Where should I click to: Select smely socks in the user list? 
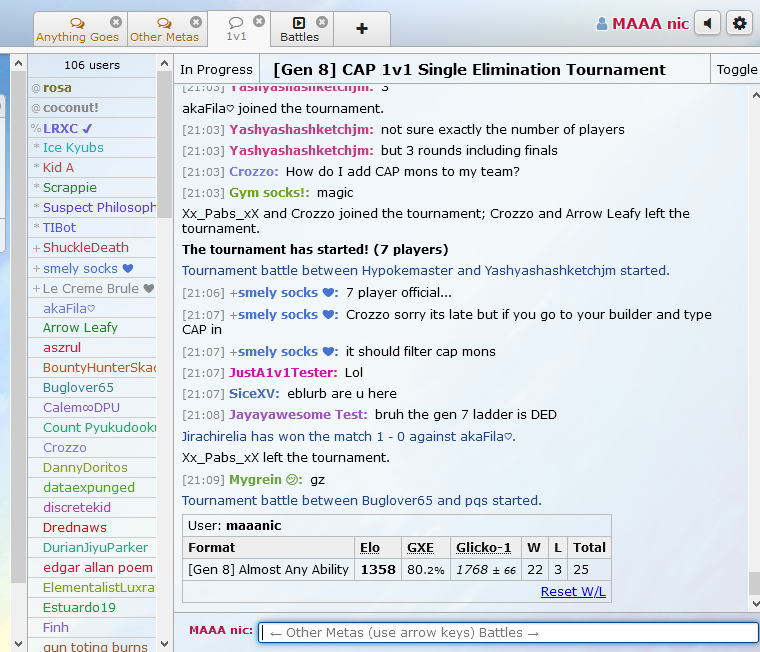pos(92,269)
